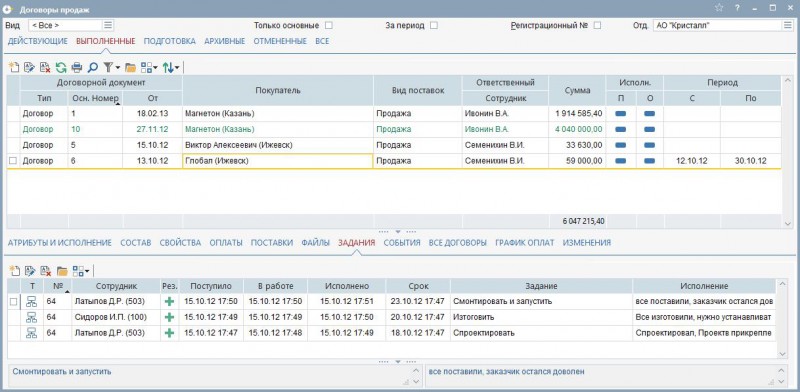This screenshot has width=800, height=392.
Task: Sort by the 'Сумма' column header
Action: (578, 90)
